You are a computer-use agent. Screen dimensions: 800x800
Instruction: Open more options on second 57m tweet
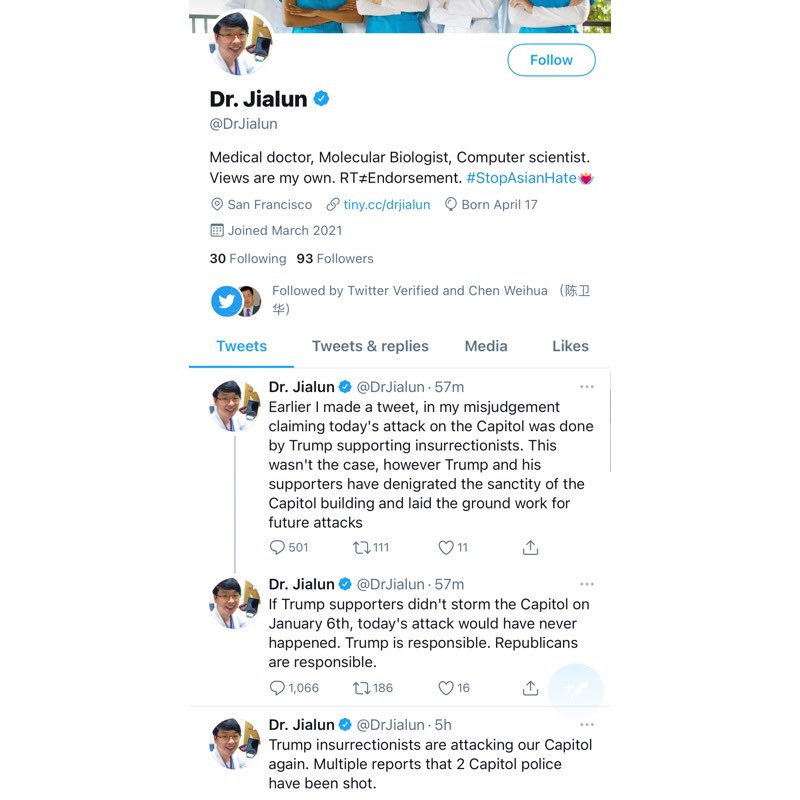point(587,584)
